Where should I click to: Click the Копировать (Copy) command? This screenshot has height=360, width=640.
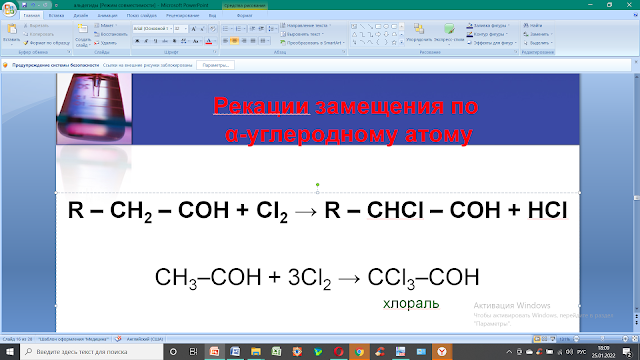(38, 34)
